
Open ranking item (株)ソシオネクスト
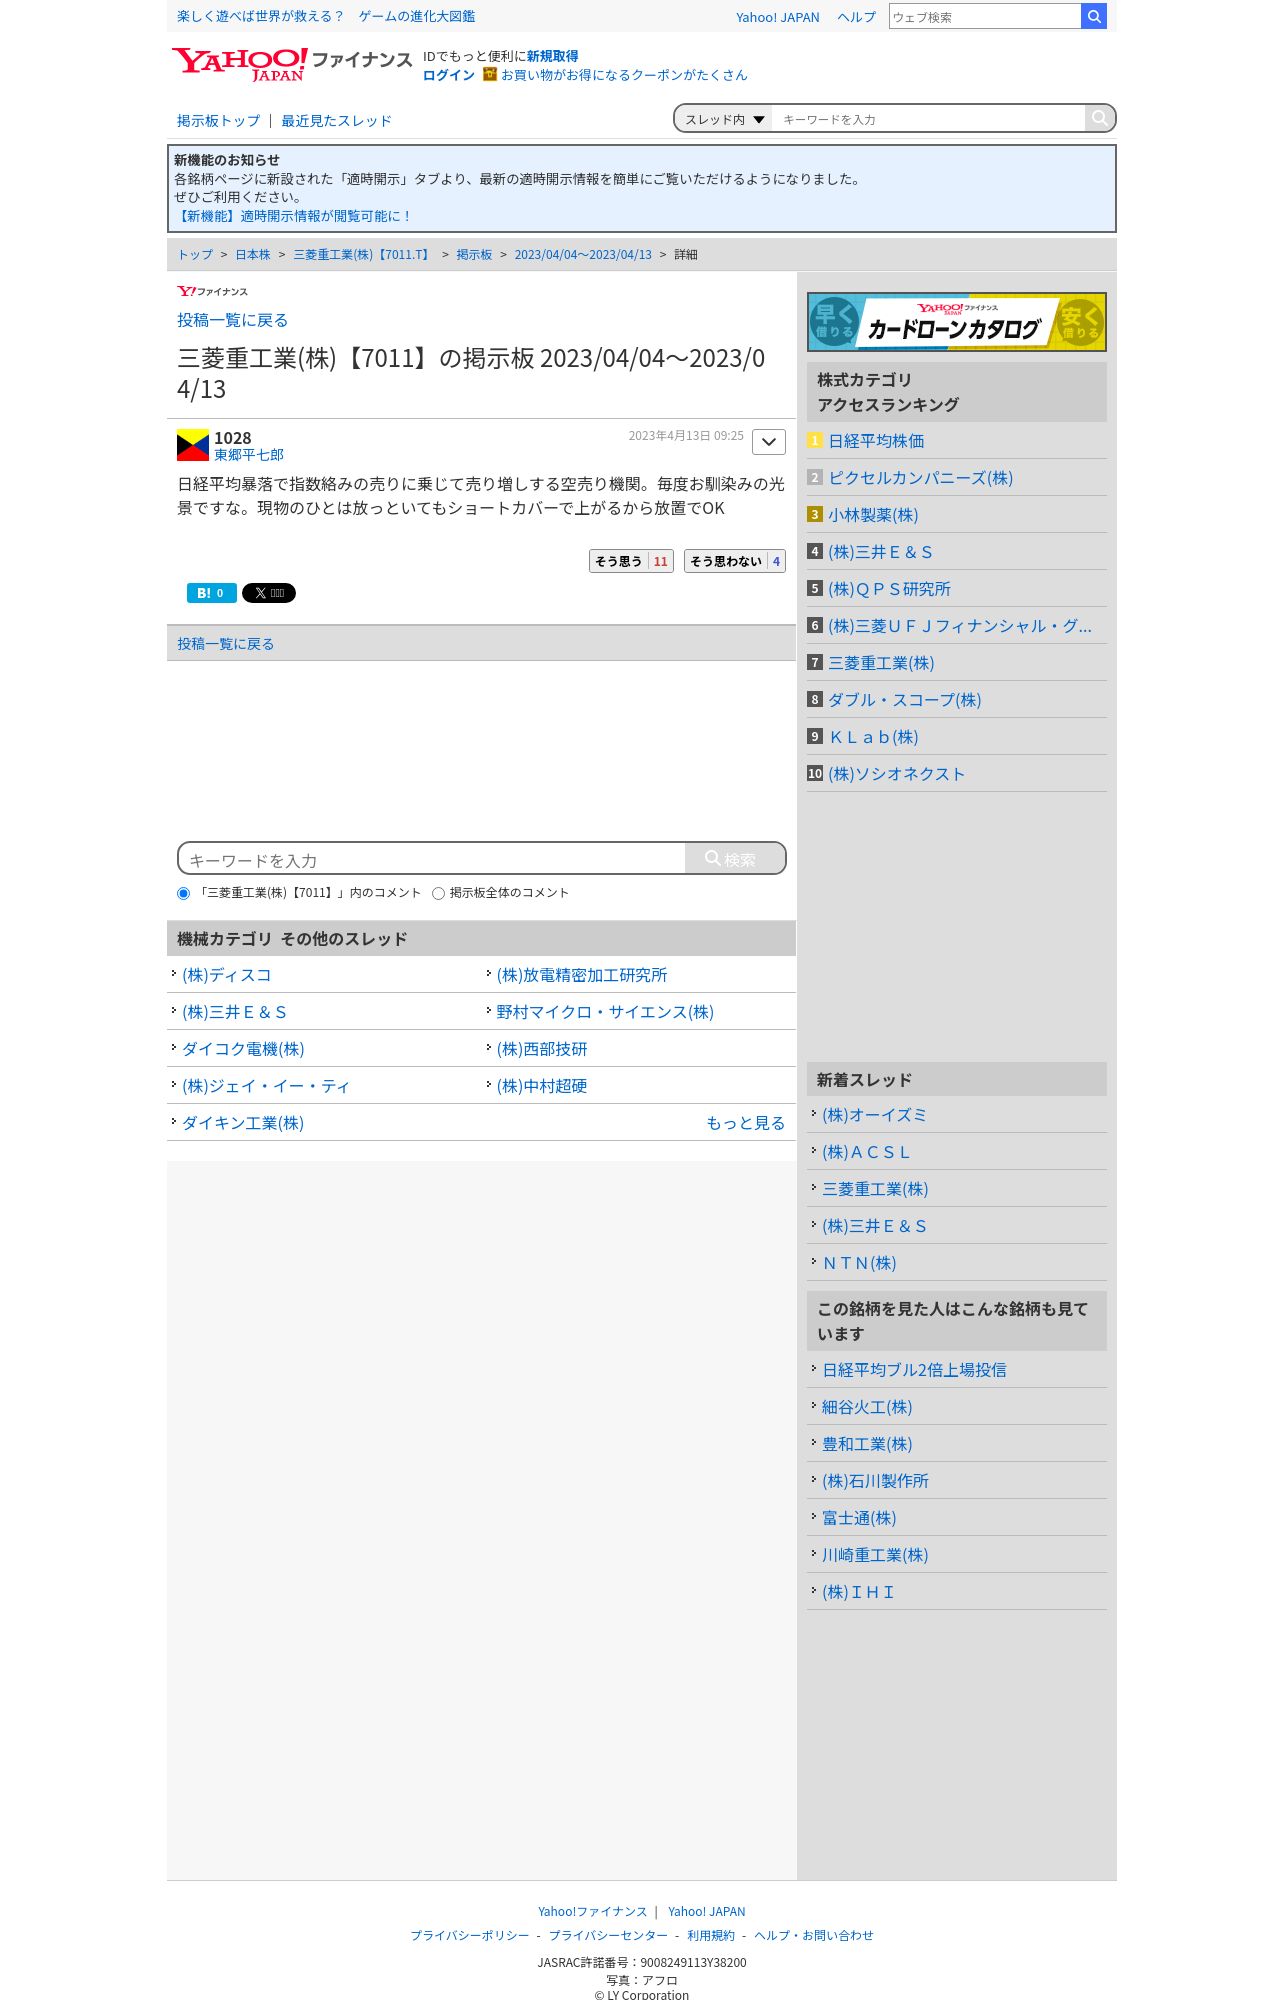pyautogui.click(x=896, y=774)
